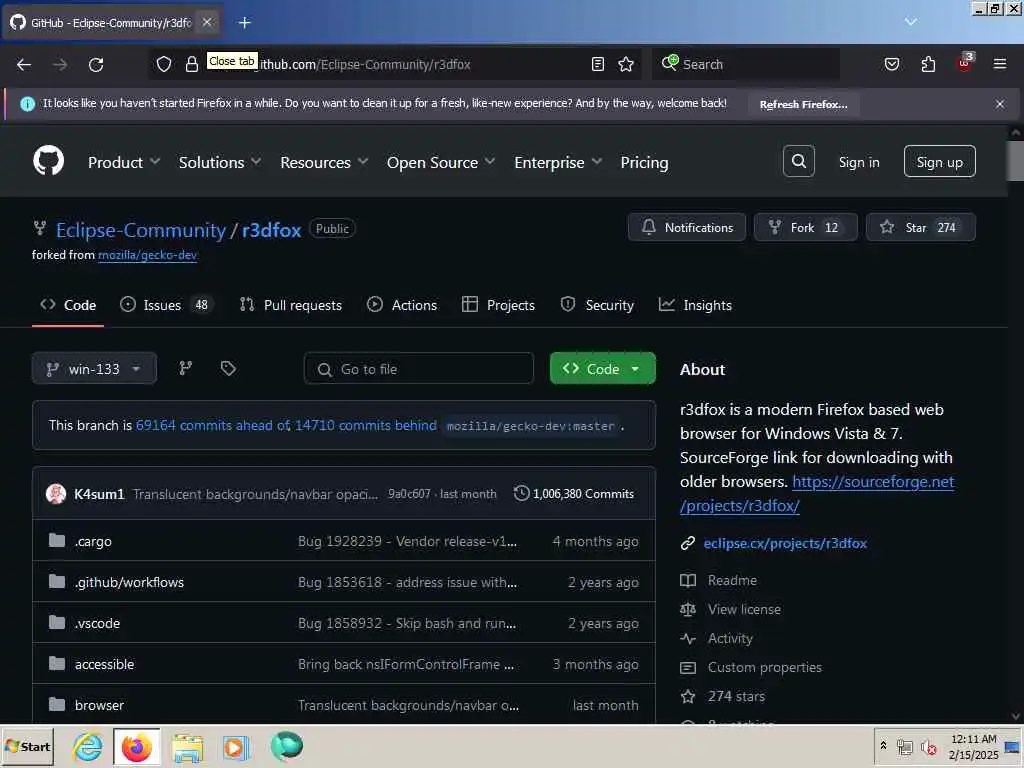Image resolution: width=1024 pixels, height=768 pixels.
Task: Launch Internet Explorer from the taskbar
Action: click(88, 746)
